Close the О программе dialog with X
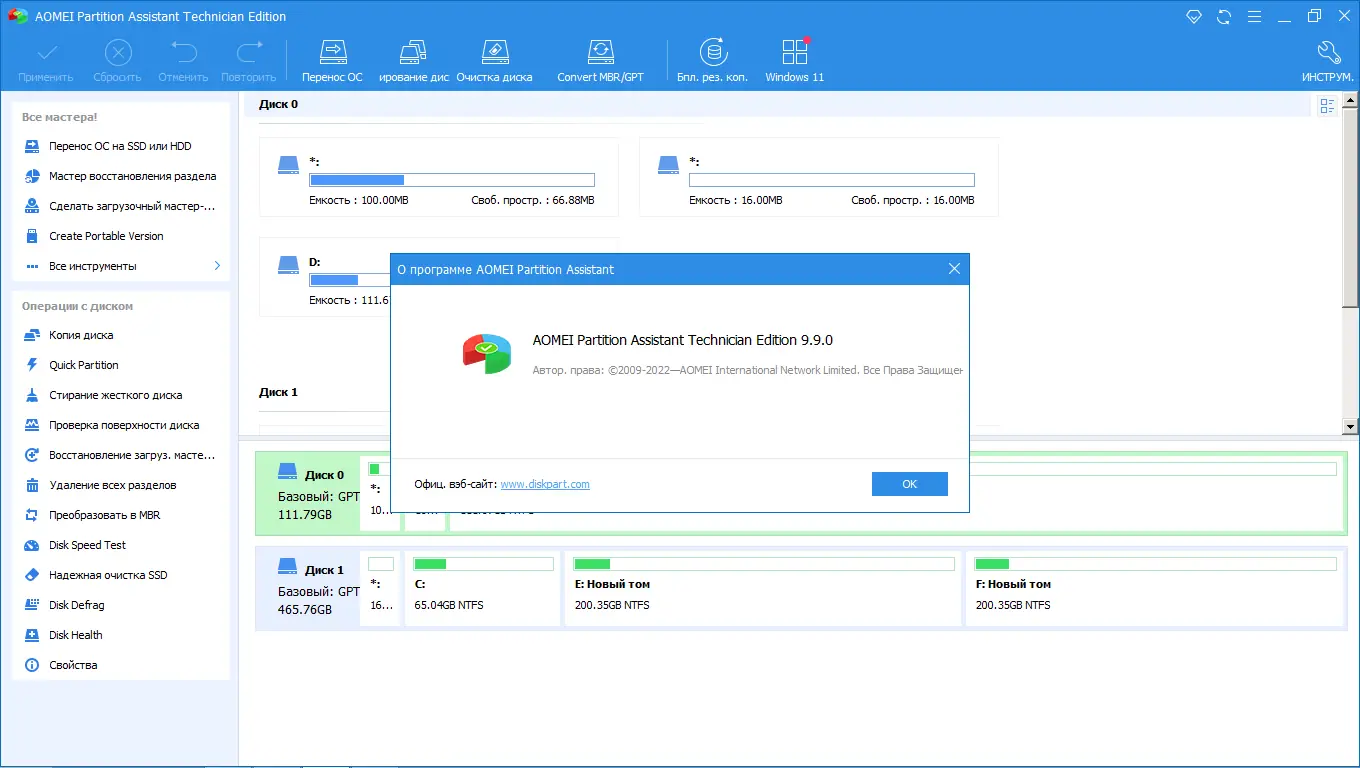The height and width of the screenshot is (768, 1360). pyautogui.click(x=954, y=269)
